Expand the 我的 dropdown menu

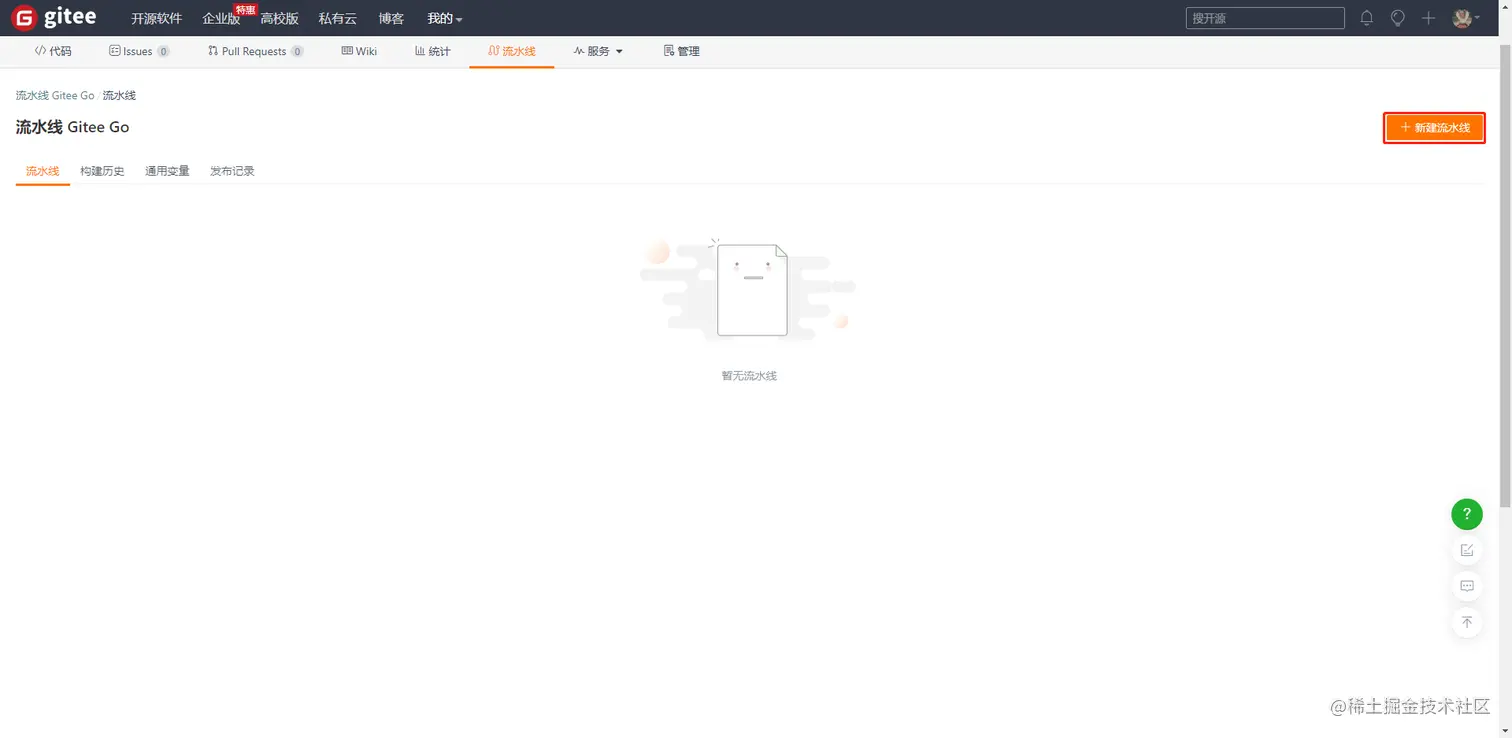point(444,18)
